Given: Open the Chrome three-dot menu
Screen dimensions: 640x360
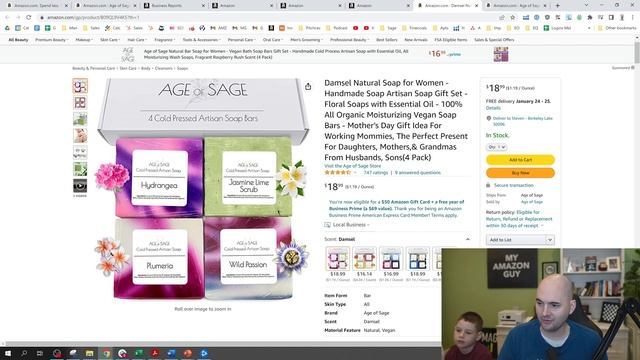Looking at the screenshot, I should (633, 18).
